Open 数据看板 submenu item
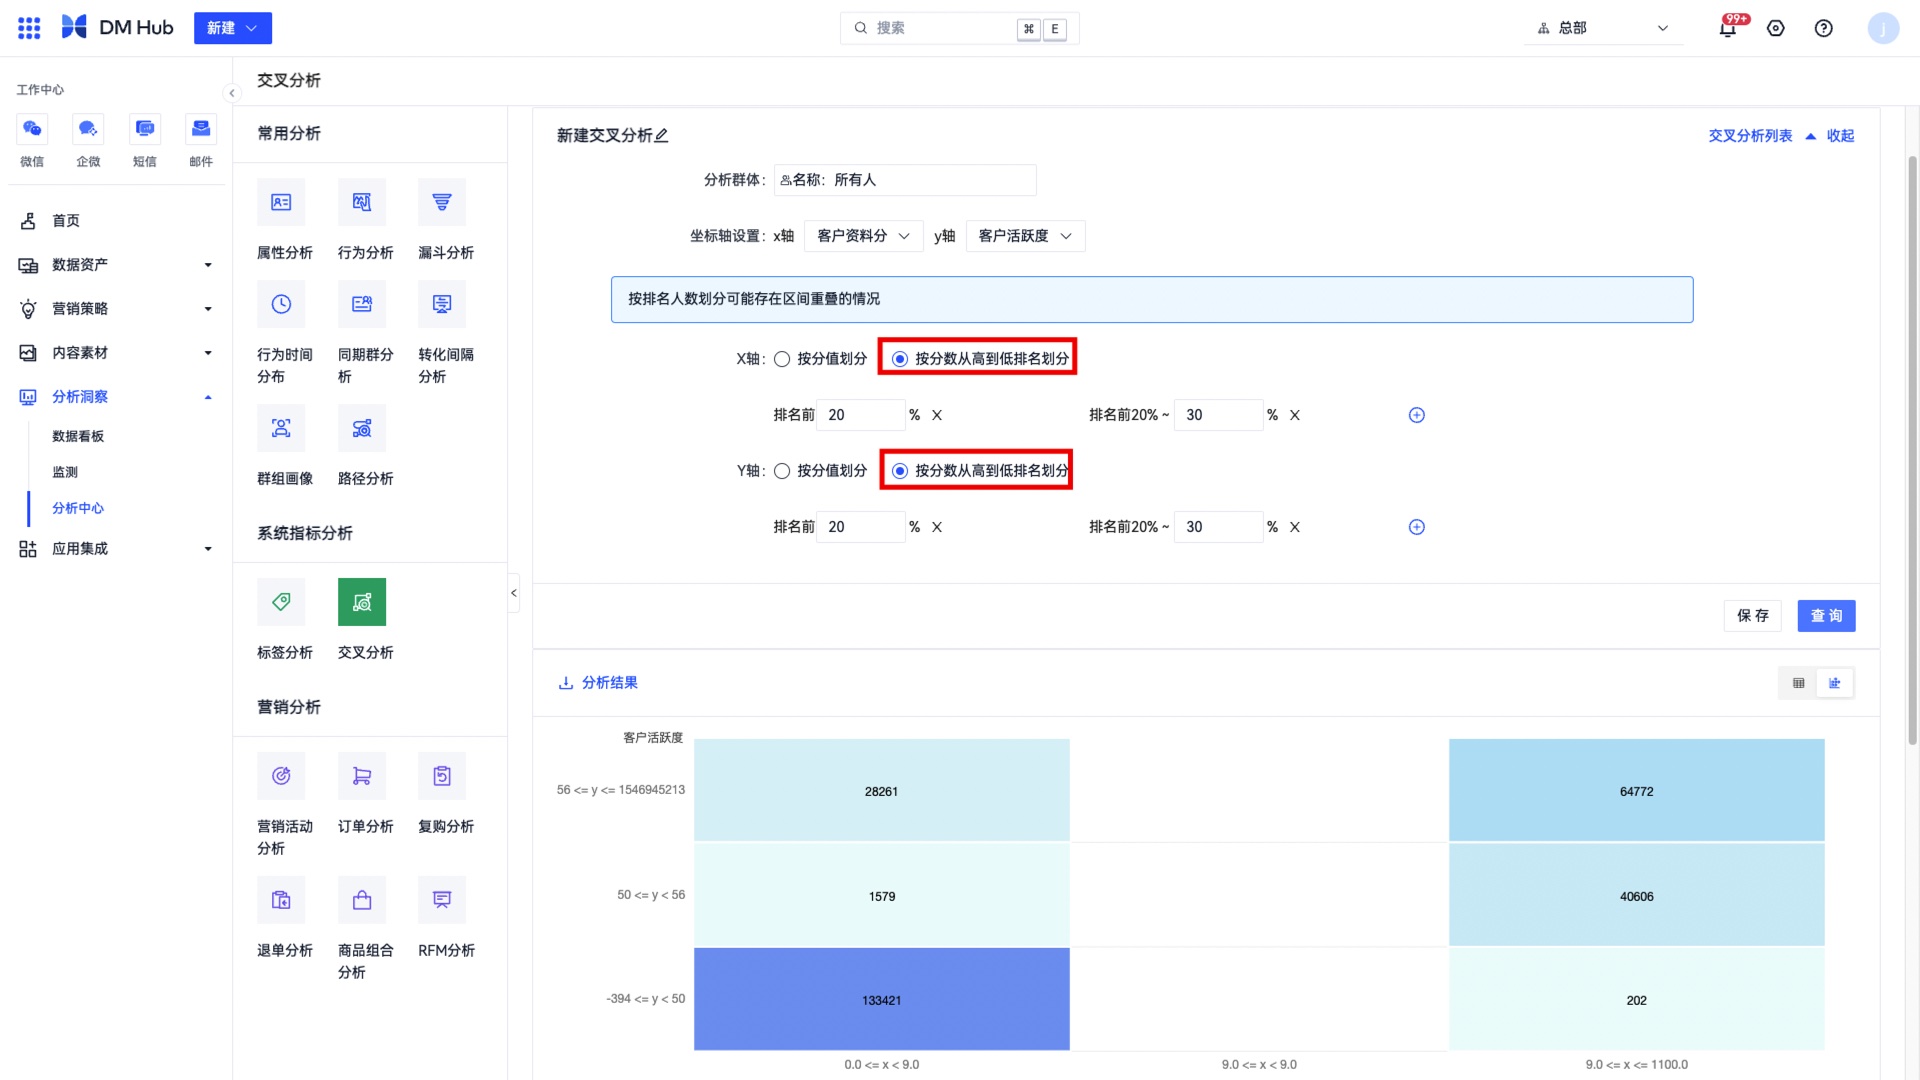The height and width of the screenshot is (1080, 1920). coord(78,436)
